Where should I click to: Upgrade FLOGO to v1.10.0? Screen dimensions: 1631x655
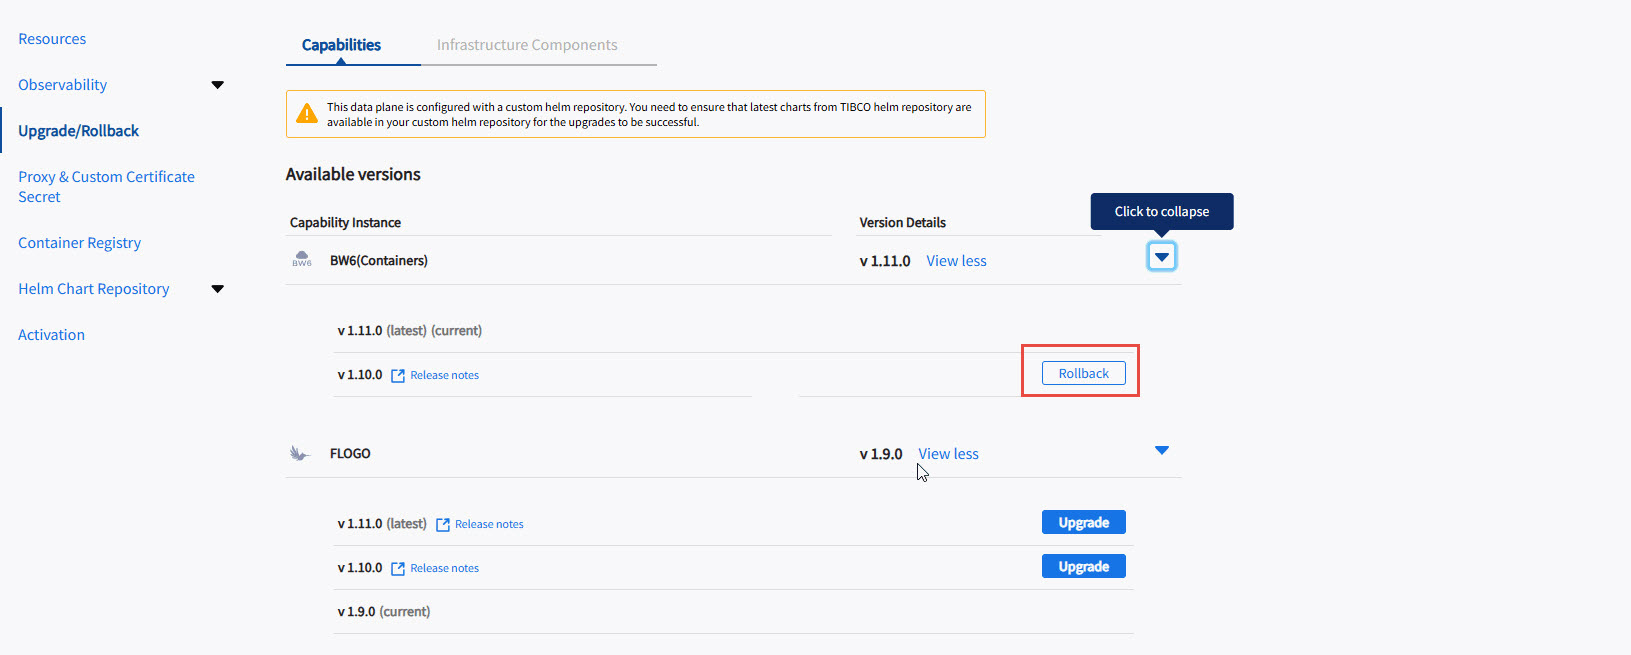pos(1083,566)
